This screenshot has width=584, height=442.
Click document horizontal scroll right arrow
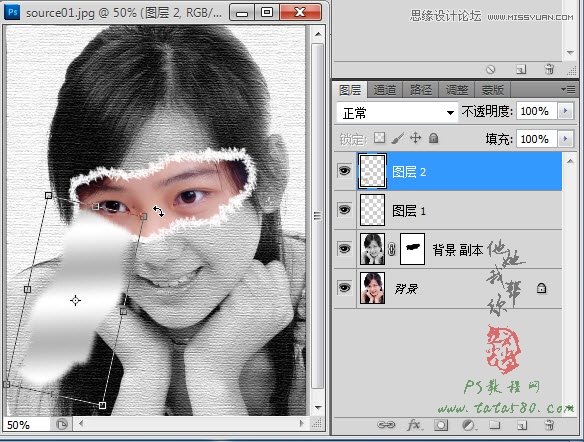(x=301, y=423)
